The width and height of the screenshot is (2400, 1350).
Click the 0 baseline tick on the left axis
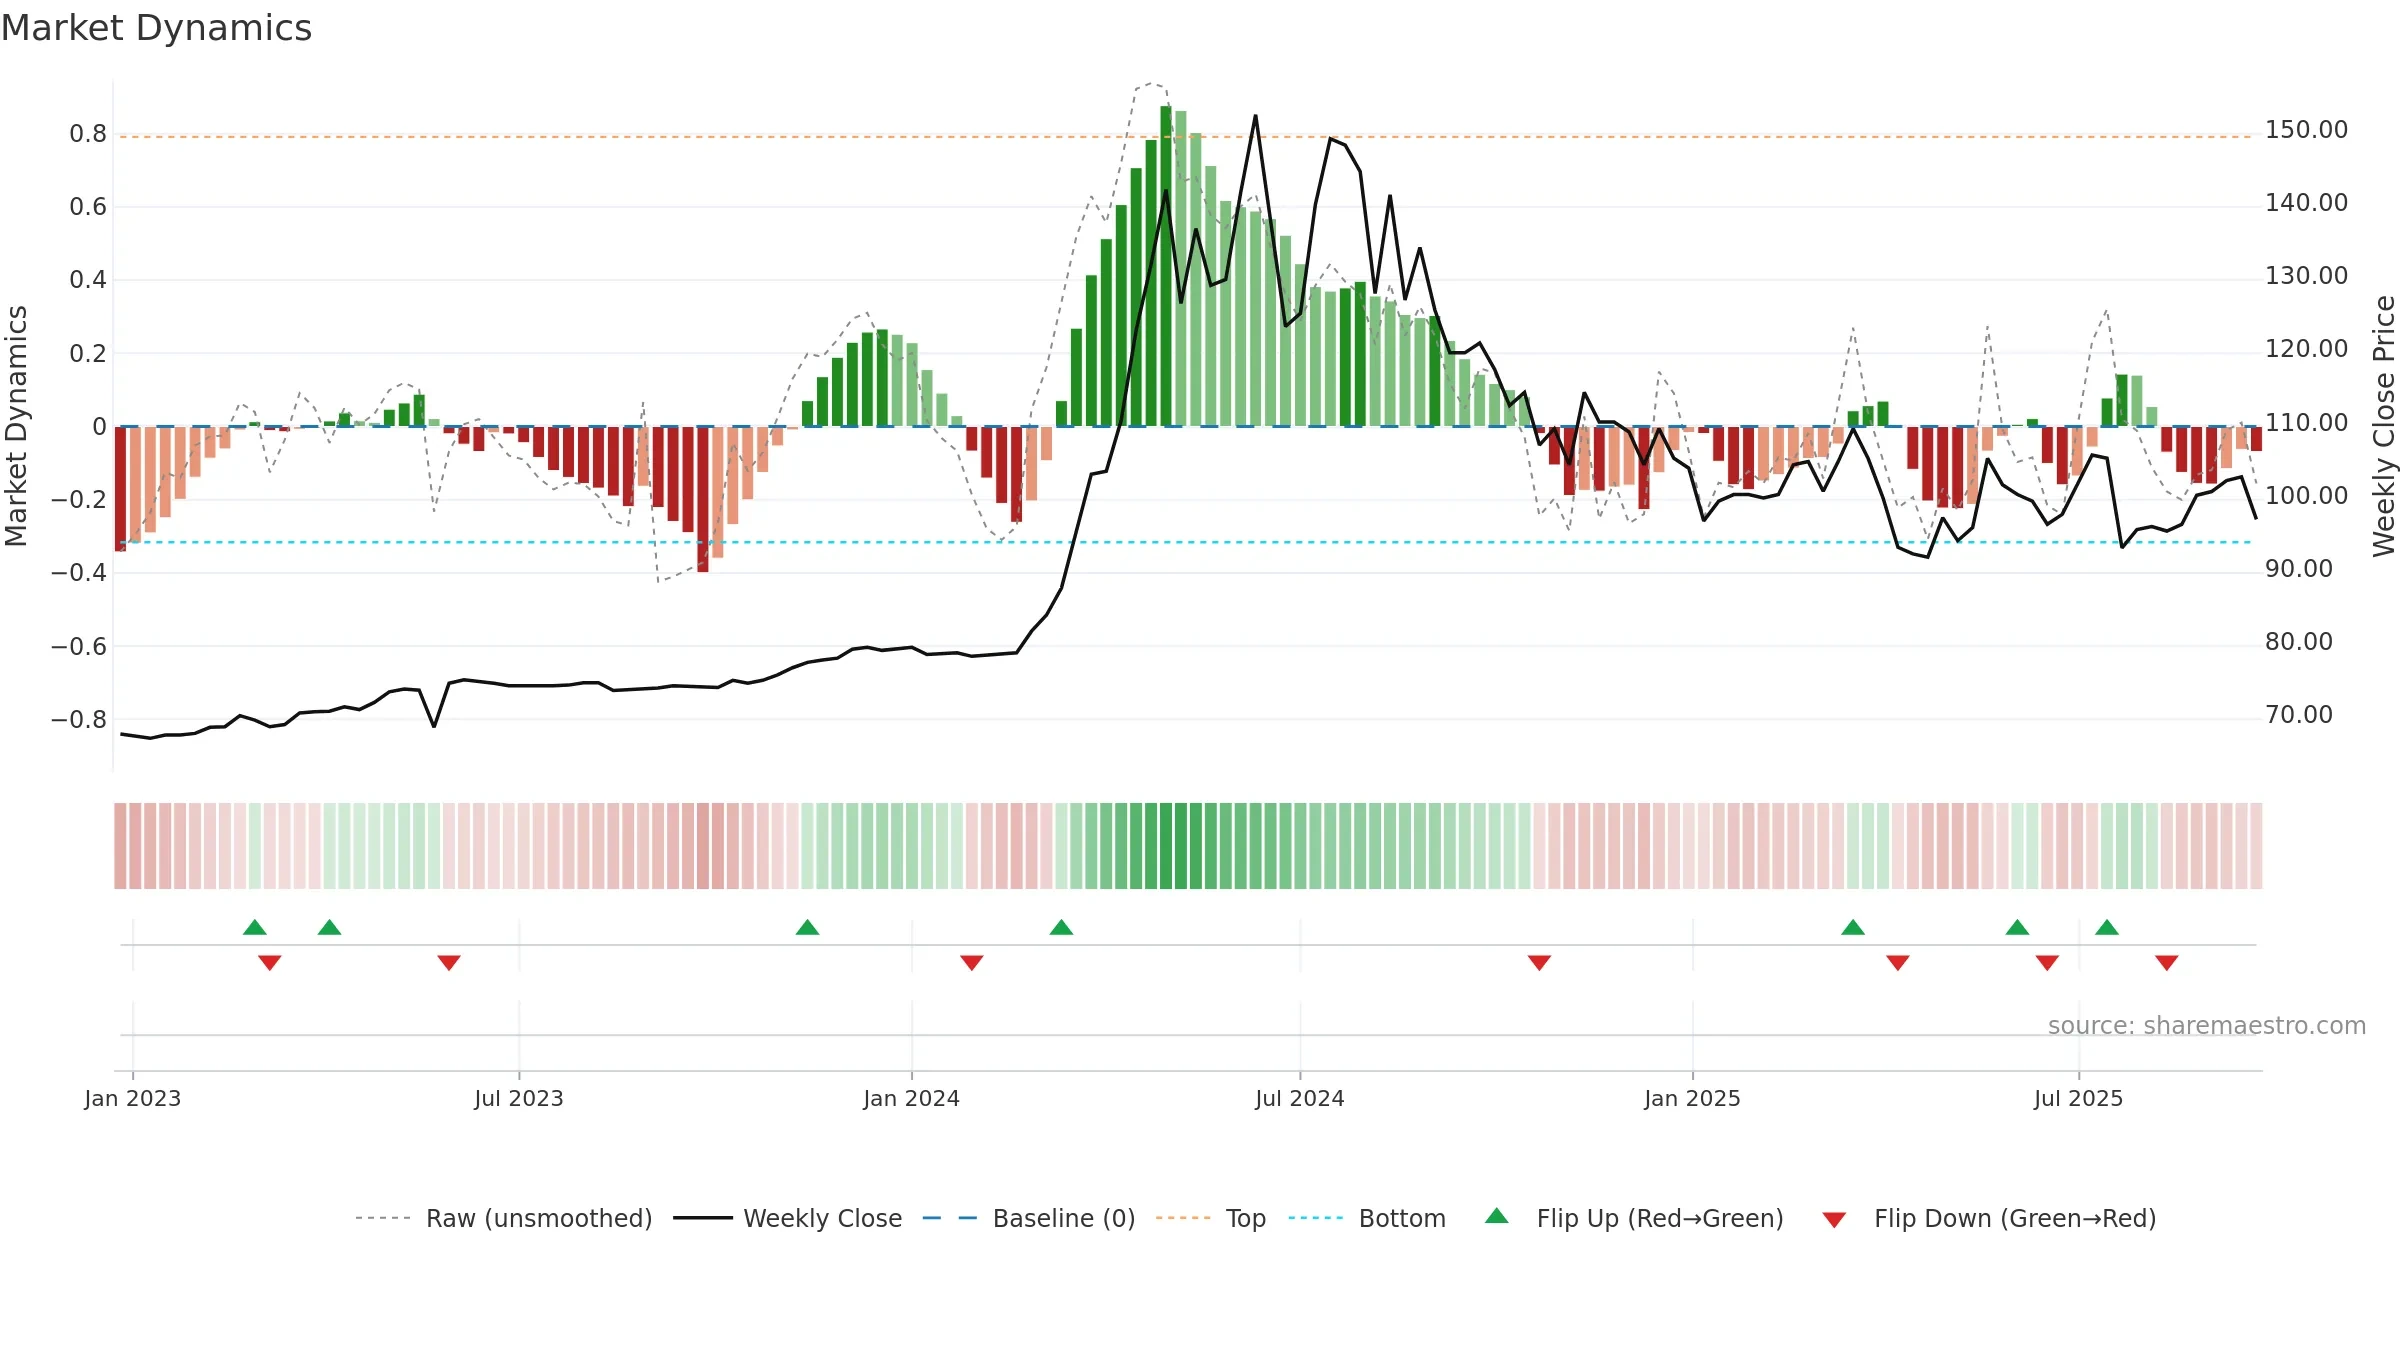(x=99, y=427)
